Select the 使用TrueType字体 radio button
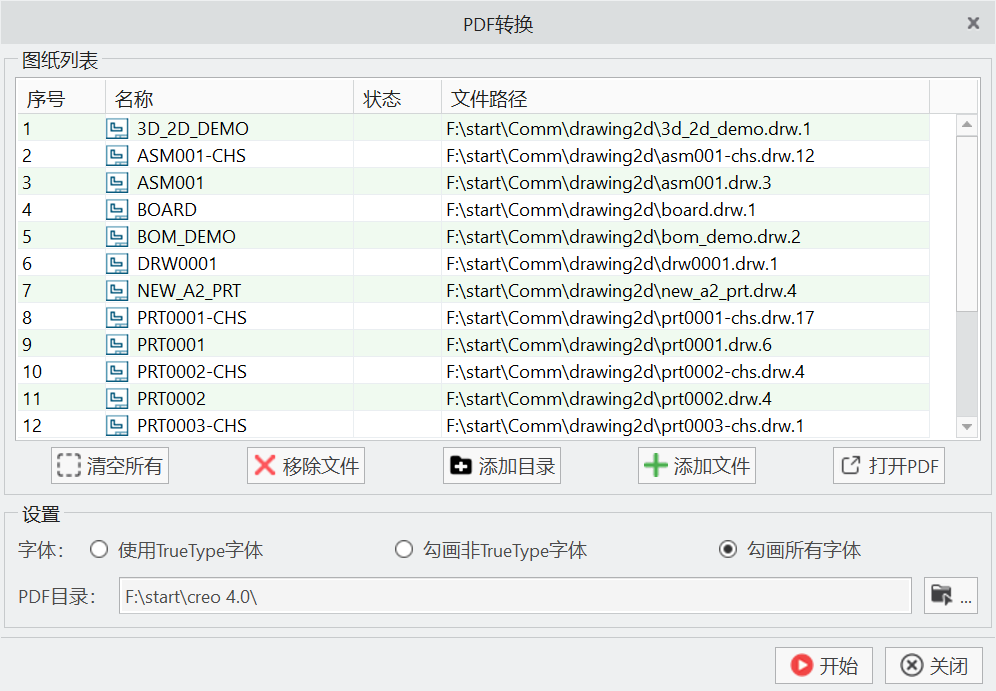The width and height of the screenshot is (996, 691). click(99, 549)
